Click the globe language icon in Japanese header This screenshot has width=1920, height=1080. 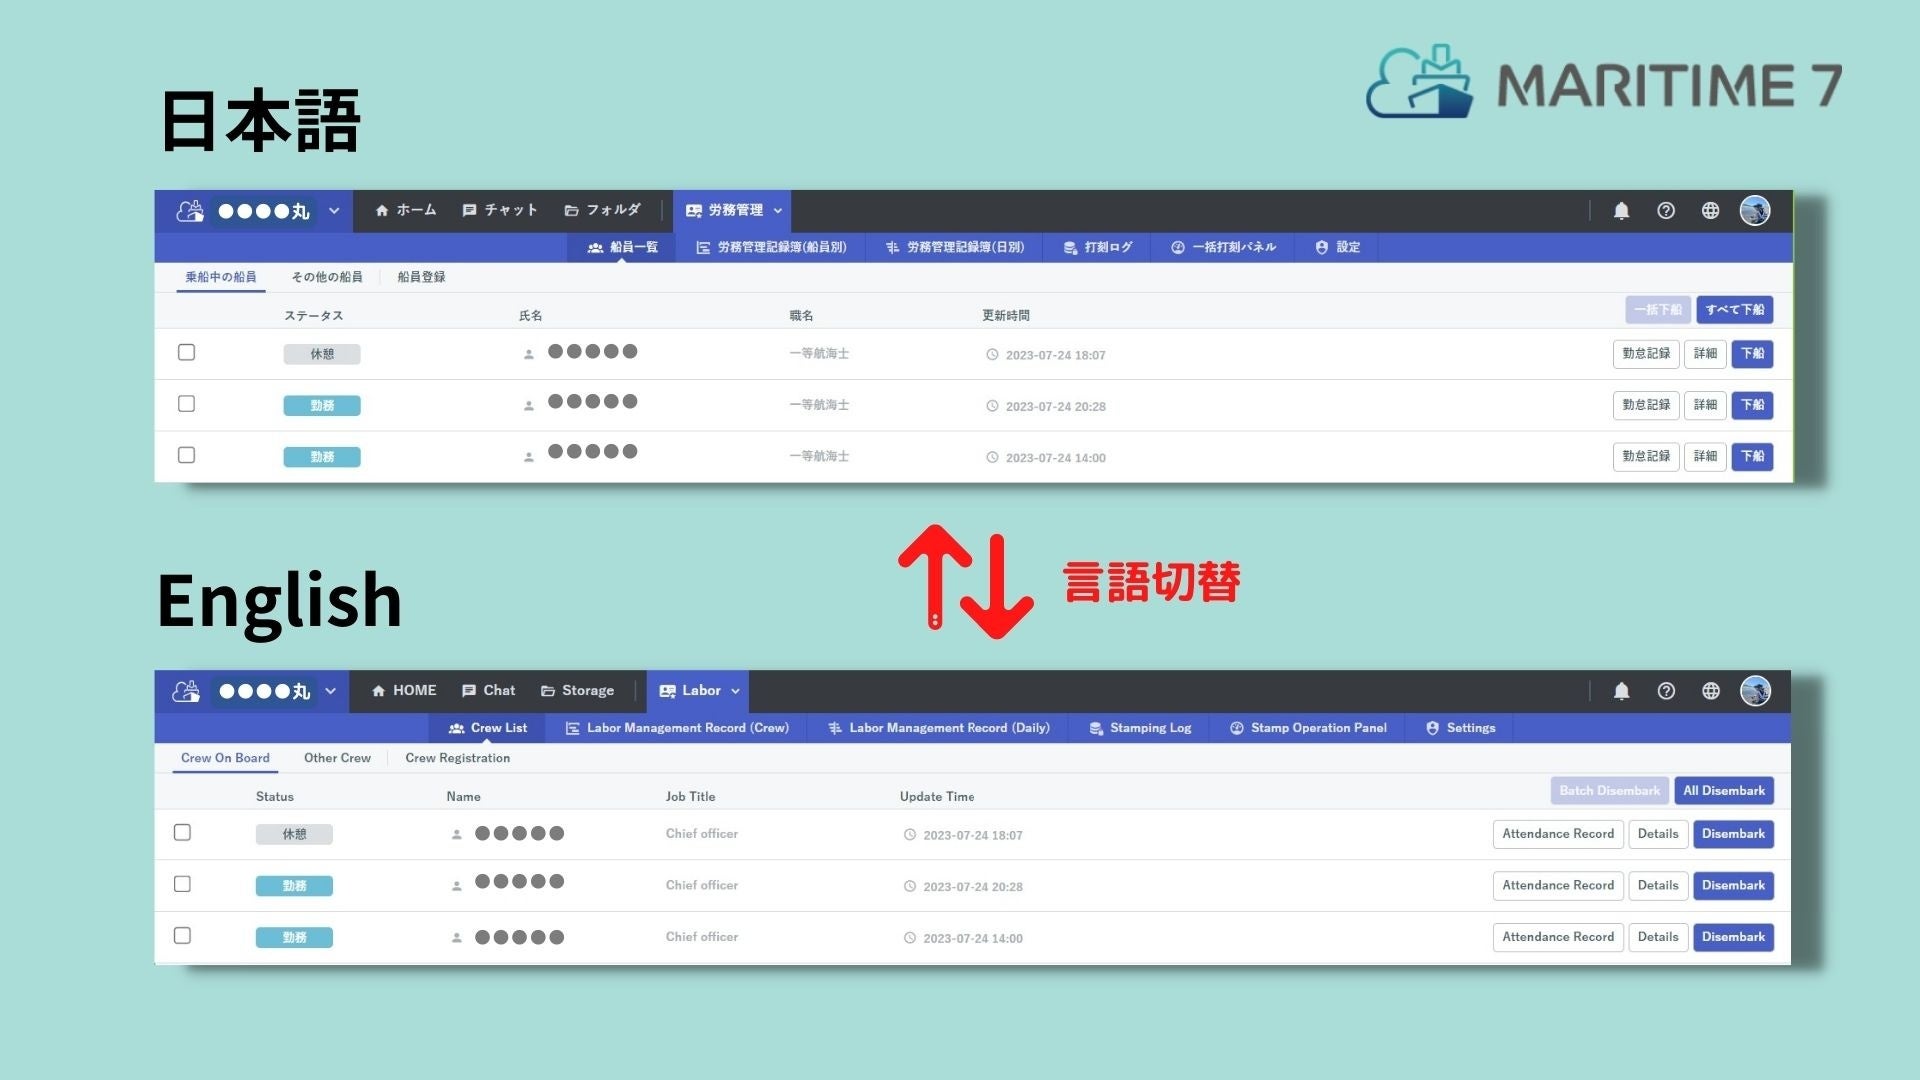click(x=1711, y=211)
